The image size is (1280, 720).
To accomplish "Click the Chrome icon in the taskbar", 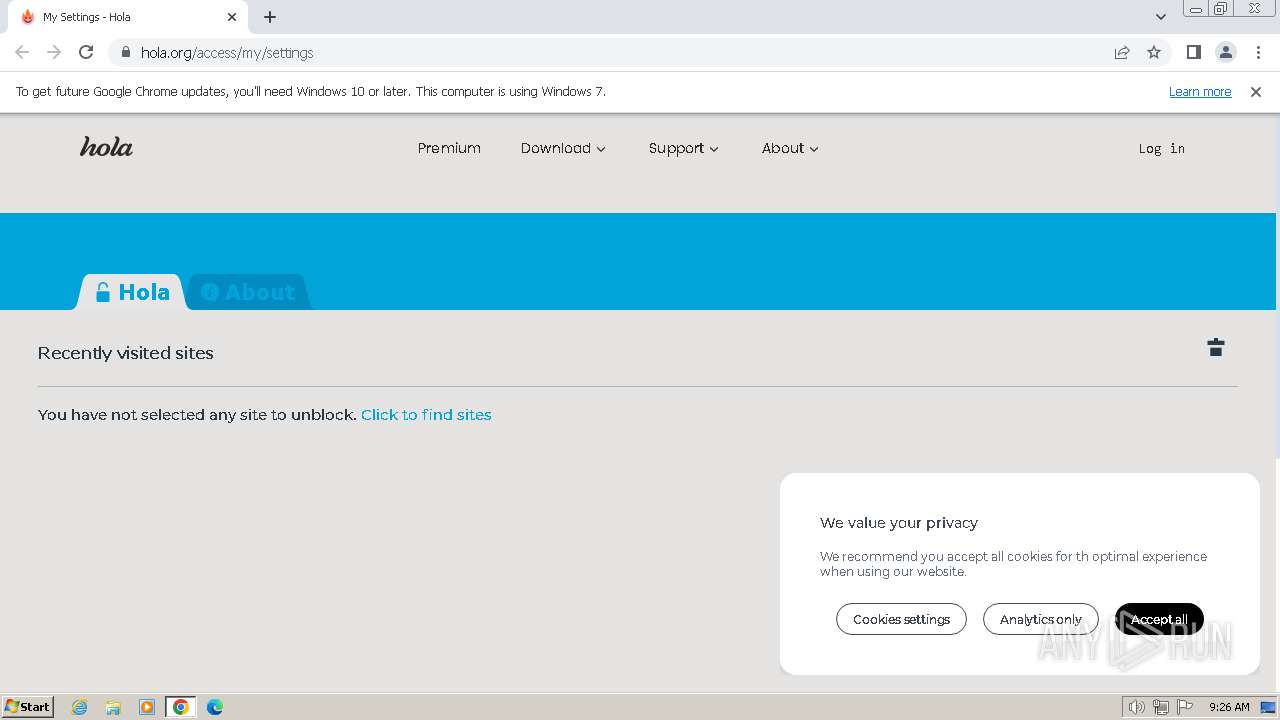I will 181,707.
